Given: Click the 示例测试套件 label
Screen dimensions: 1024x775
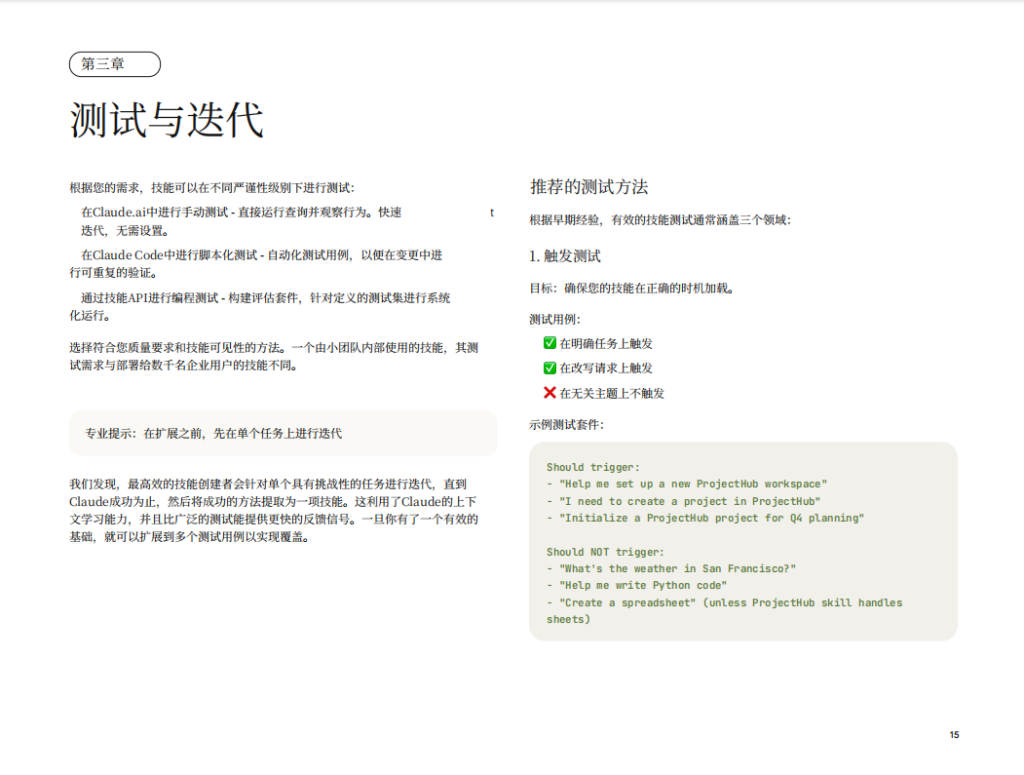Looking at the screenshot, I should pos(567,424).
